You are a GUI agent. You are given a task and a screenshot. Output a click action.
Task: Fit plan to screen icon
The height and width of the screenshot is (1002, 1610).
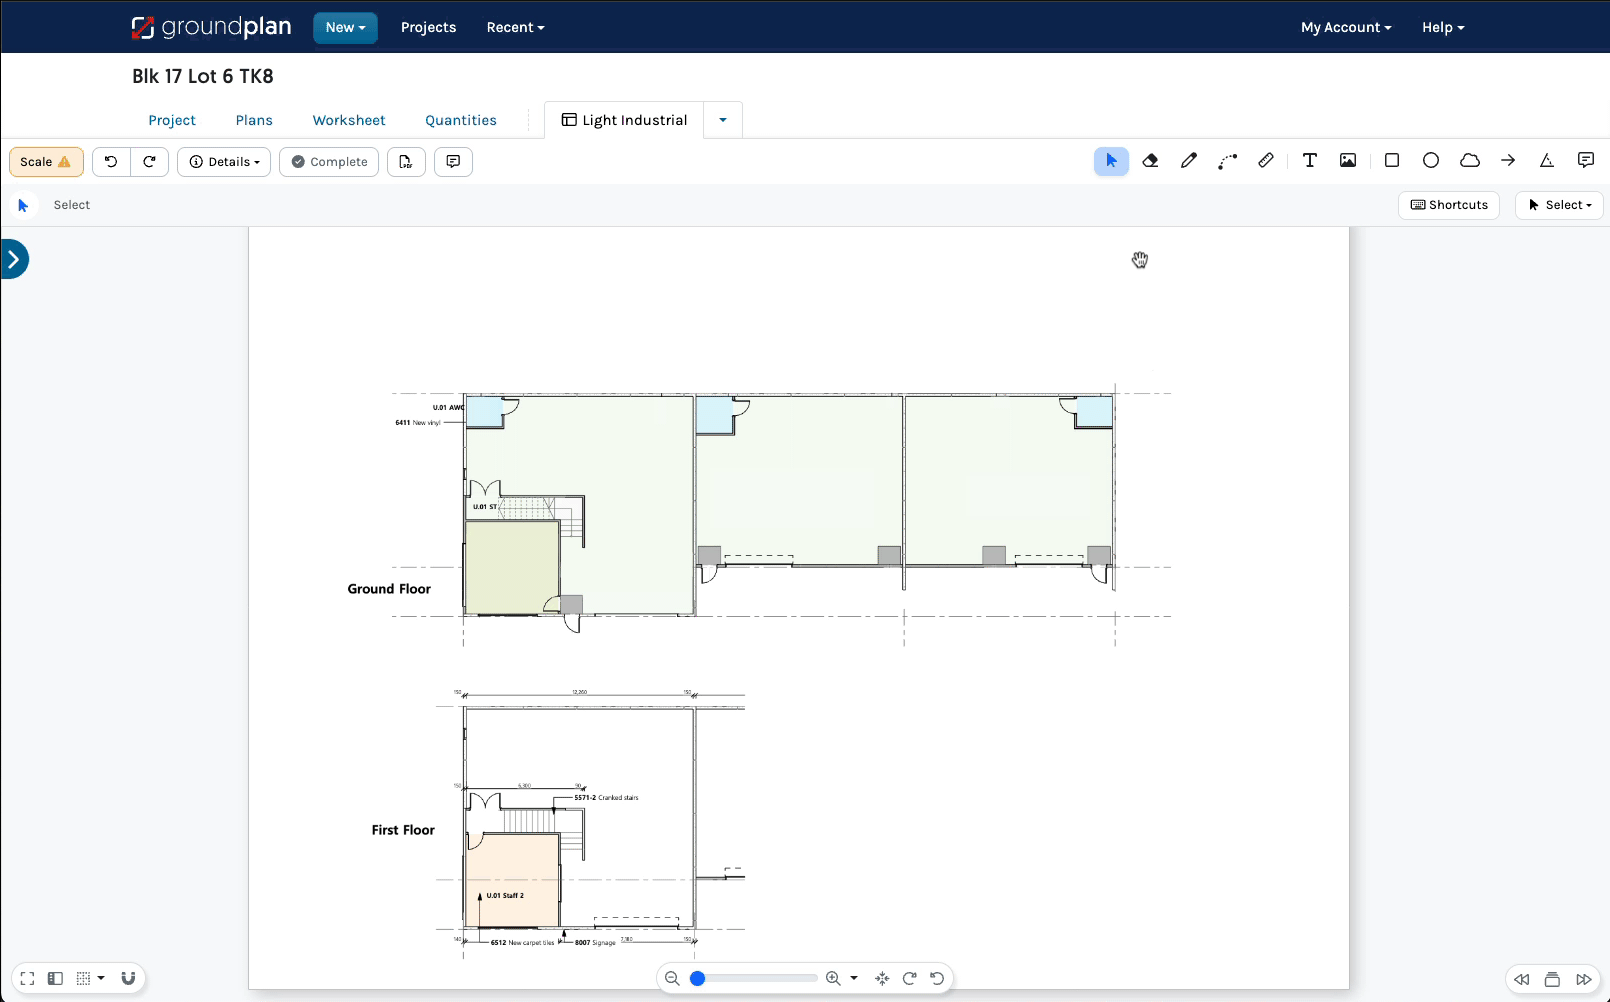[x=882, y=979]
